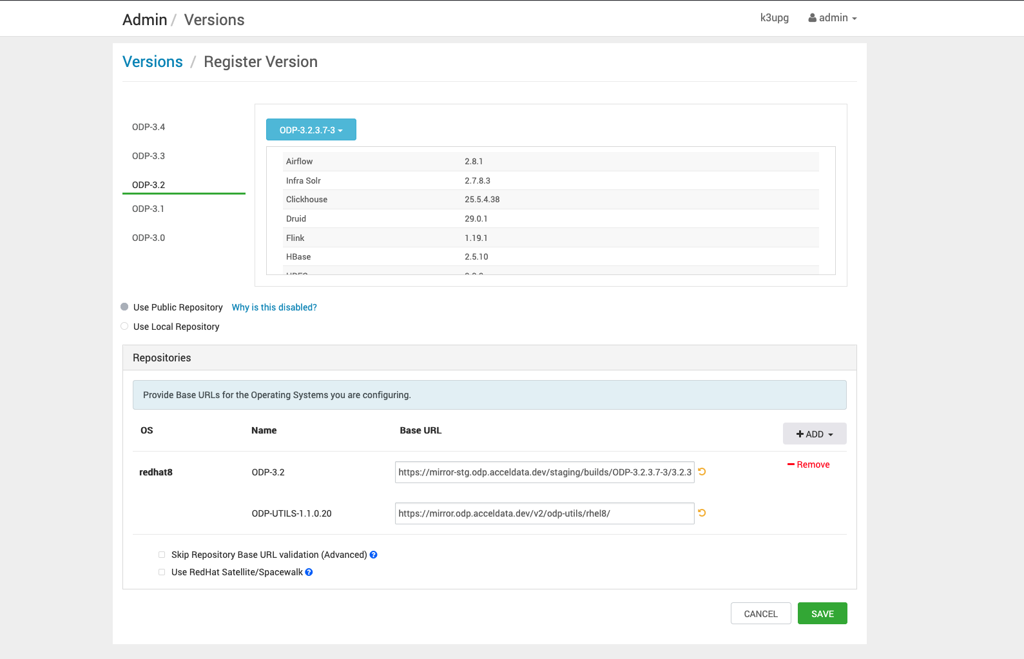The height and width of the screenshot is (659, 1024).
Task: Click the Versions breadcrumb link
Action: (153, 61)
